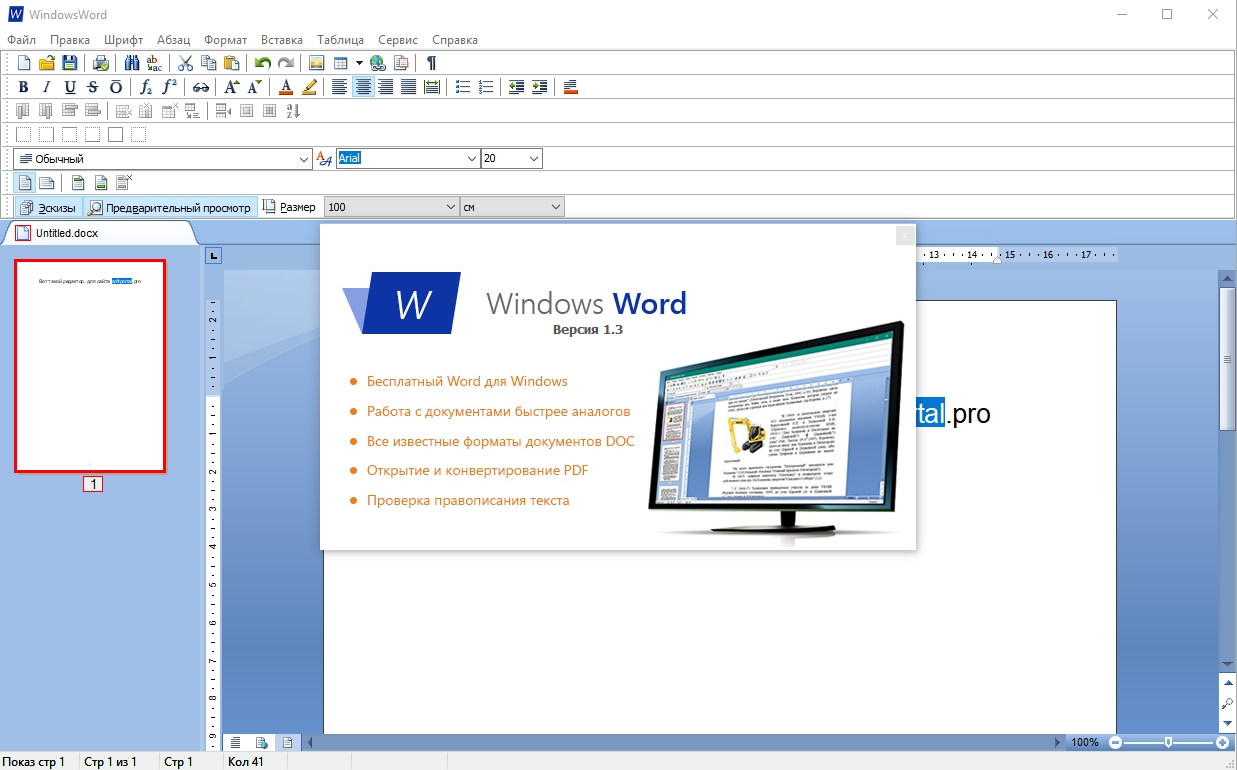Click Предварительный просмотр preview button
Viewport: 1237px width, 770px height.
169,207
